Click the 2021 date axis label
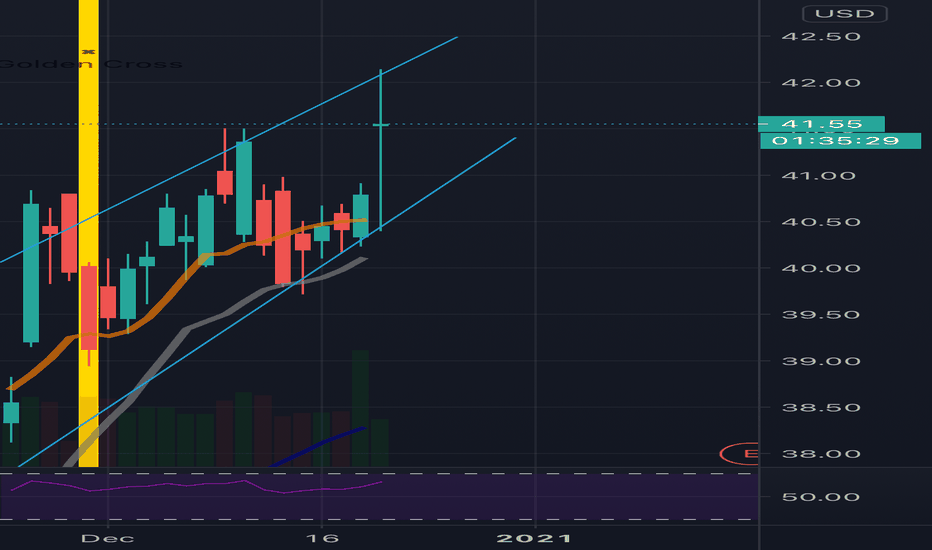932x550 pixels. pos(534,539)
